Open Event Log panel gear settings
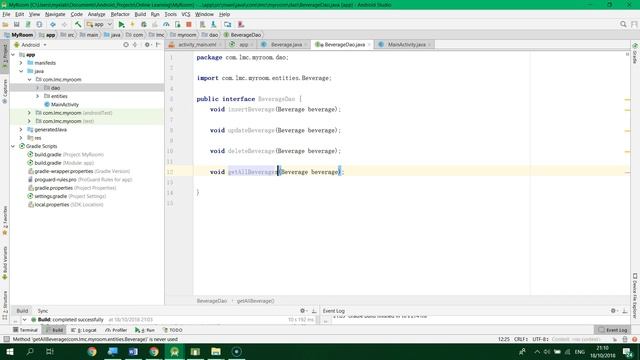 tap(613, 311)
